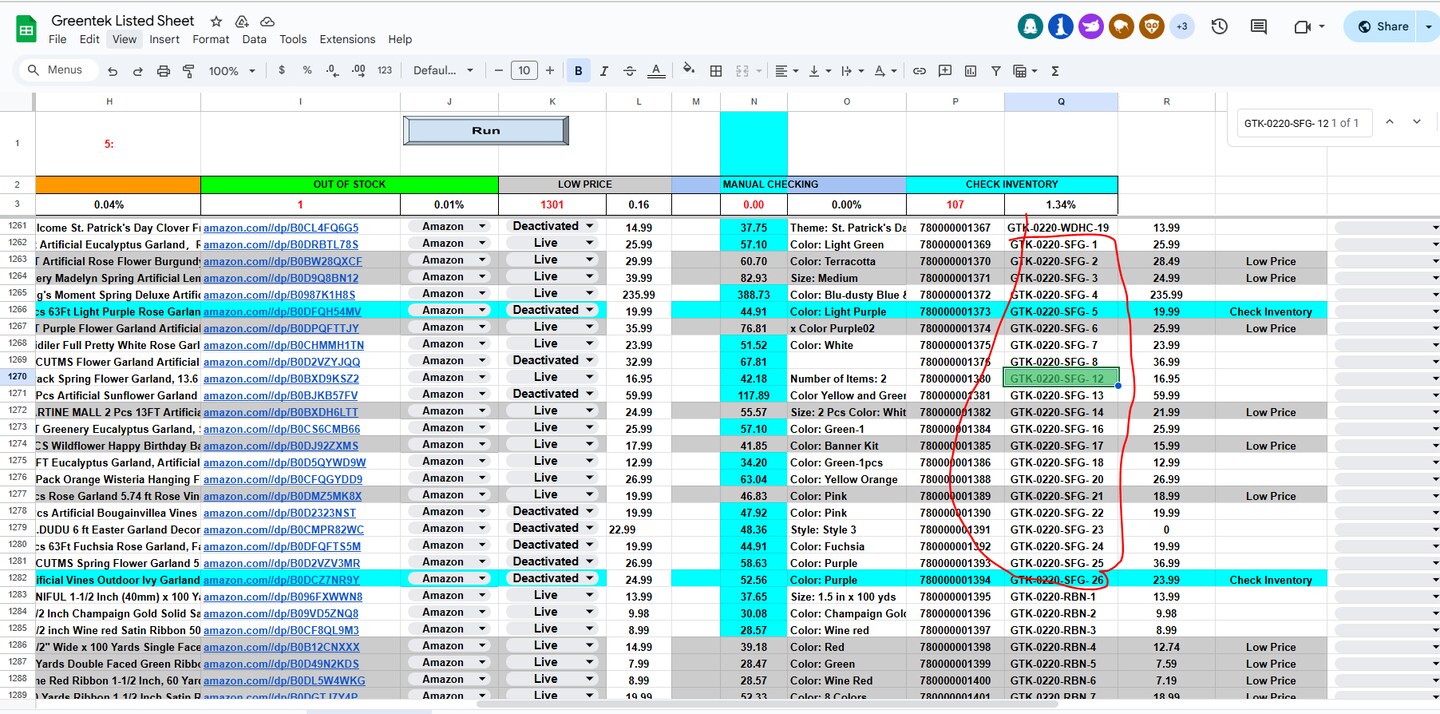1440x714 pixels.
Task: Open text rotation dropdown
Action: pos(885,71)
